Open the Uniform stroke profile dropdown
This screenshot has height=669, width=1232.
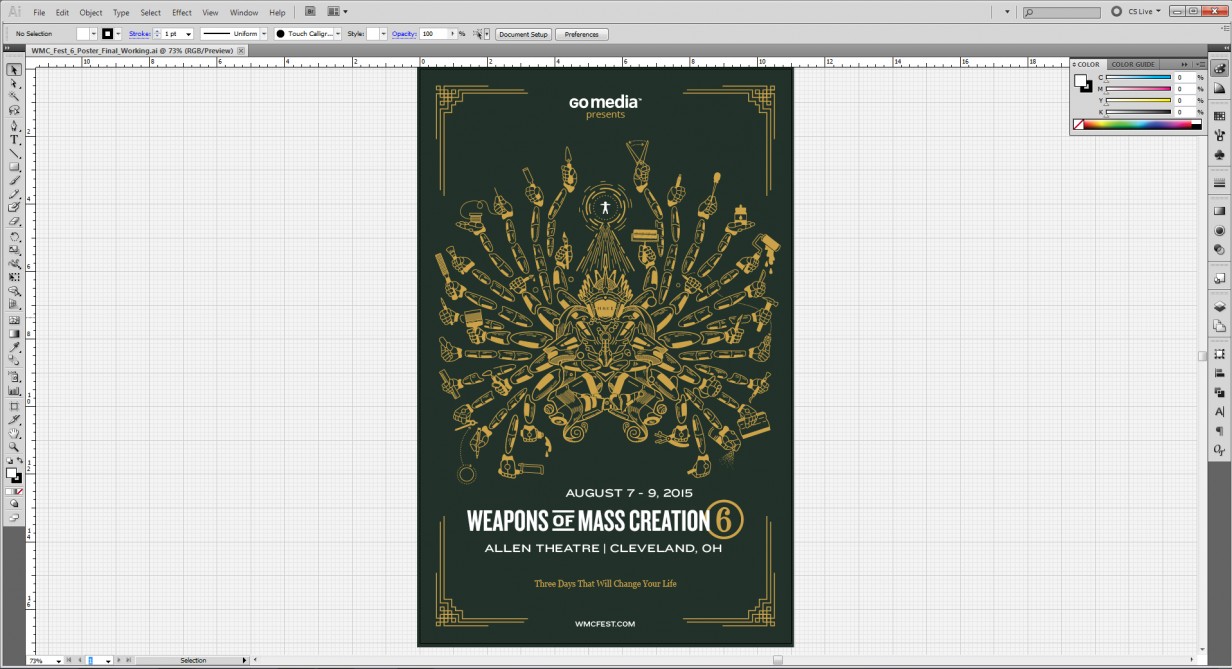point(263,33)
